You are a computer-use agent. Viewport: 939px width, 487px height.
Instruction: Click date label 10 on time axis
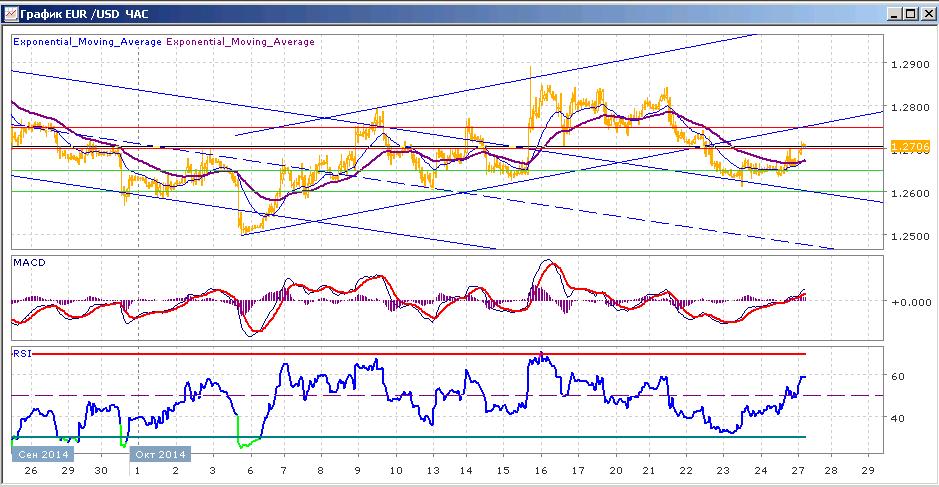396,471
